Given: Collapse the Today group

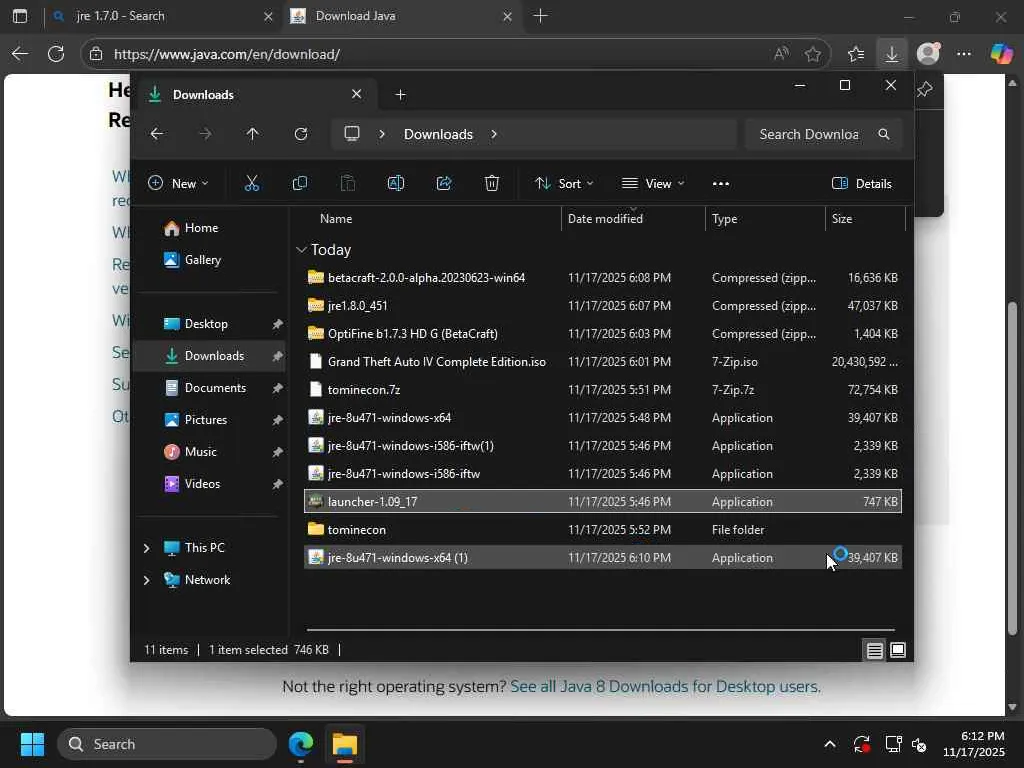Looking at the screenshot, I should 301,250.
